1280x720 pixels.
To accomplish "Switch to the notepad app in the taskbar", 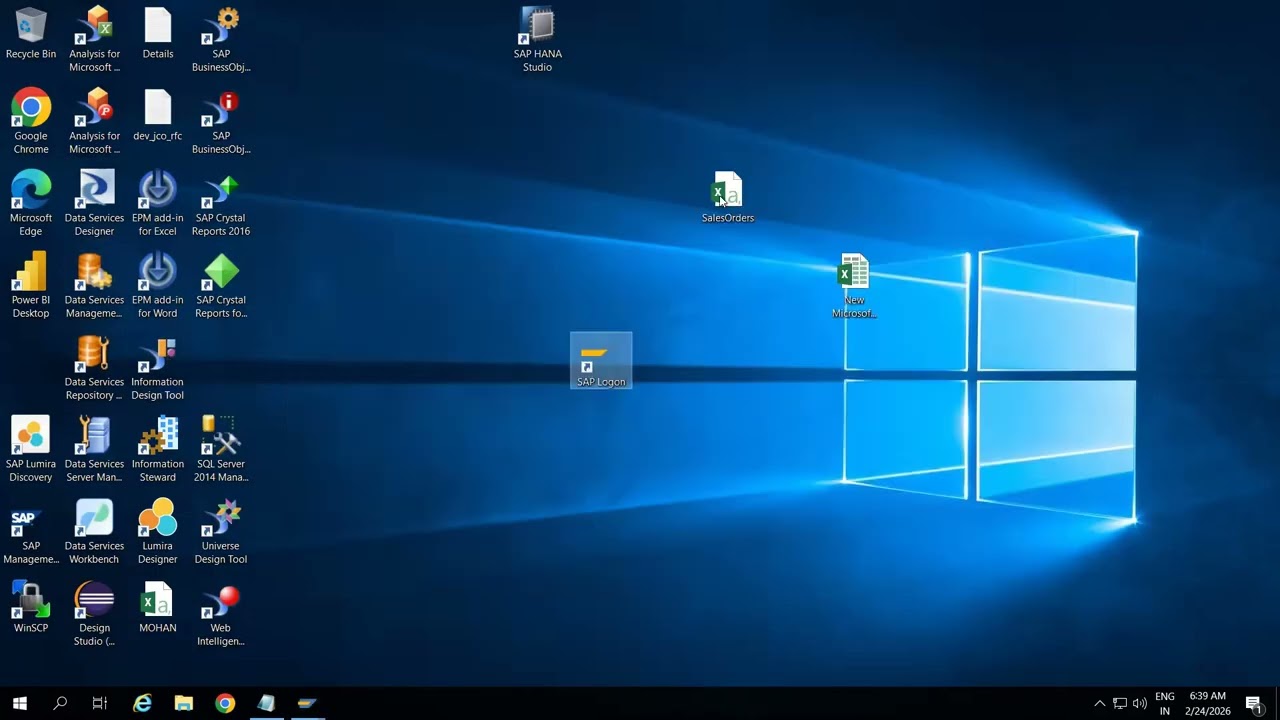I will [266, 703].
